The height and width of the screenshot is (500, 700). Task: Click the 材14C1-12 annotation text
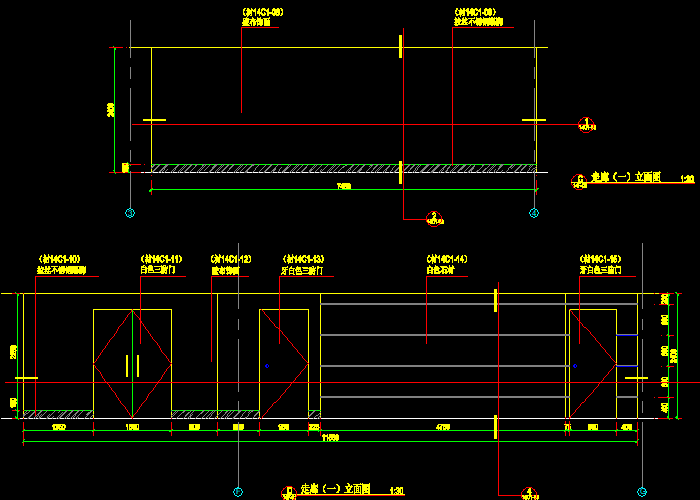coord(230,259)
